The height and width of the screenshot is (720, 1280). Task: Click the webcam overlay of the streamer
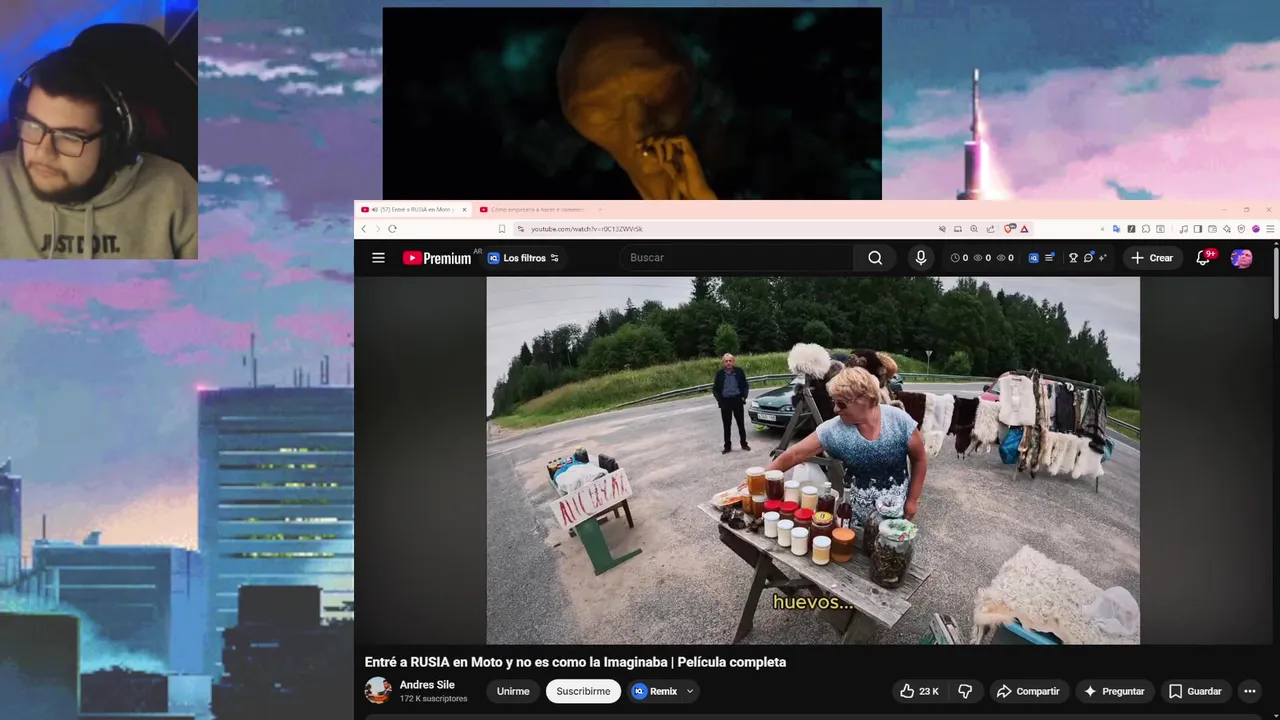coord(99,130)
